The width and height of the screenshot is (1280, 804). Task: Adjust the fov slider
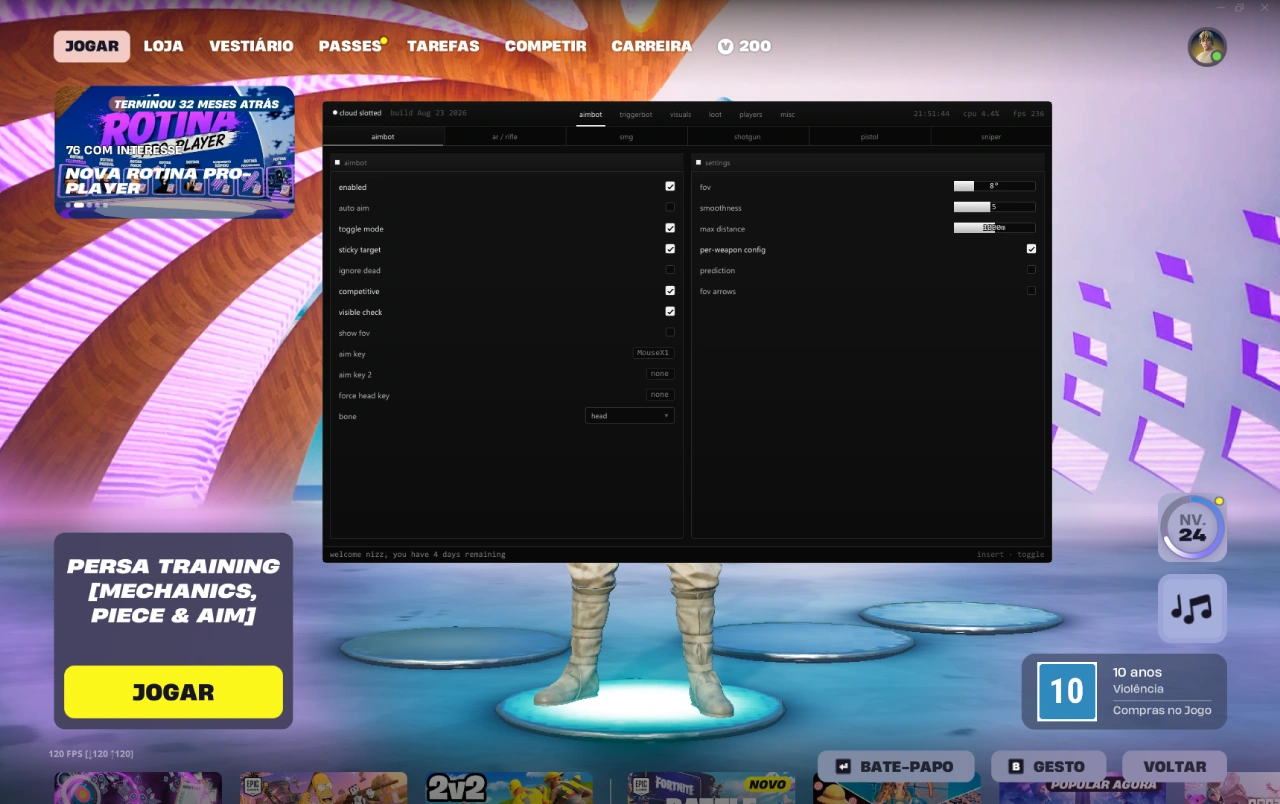(994, 187)
